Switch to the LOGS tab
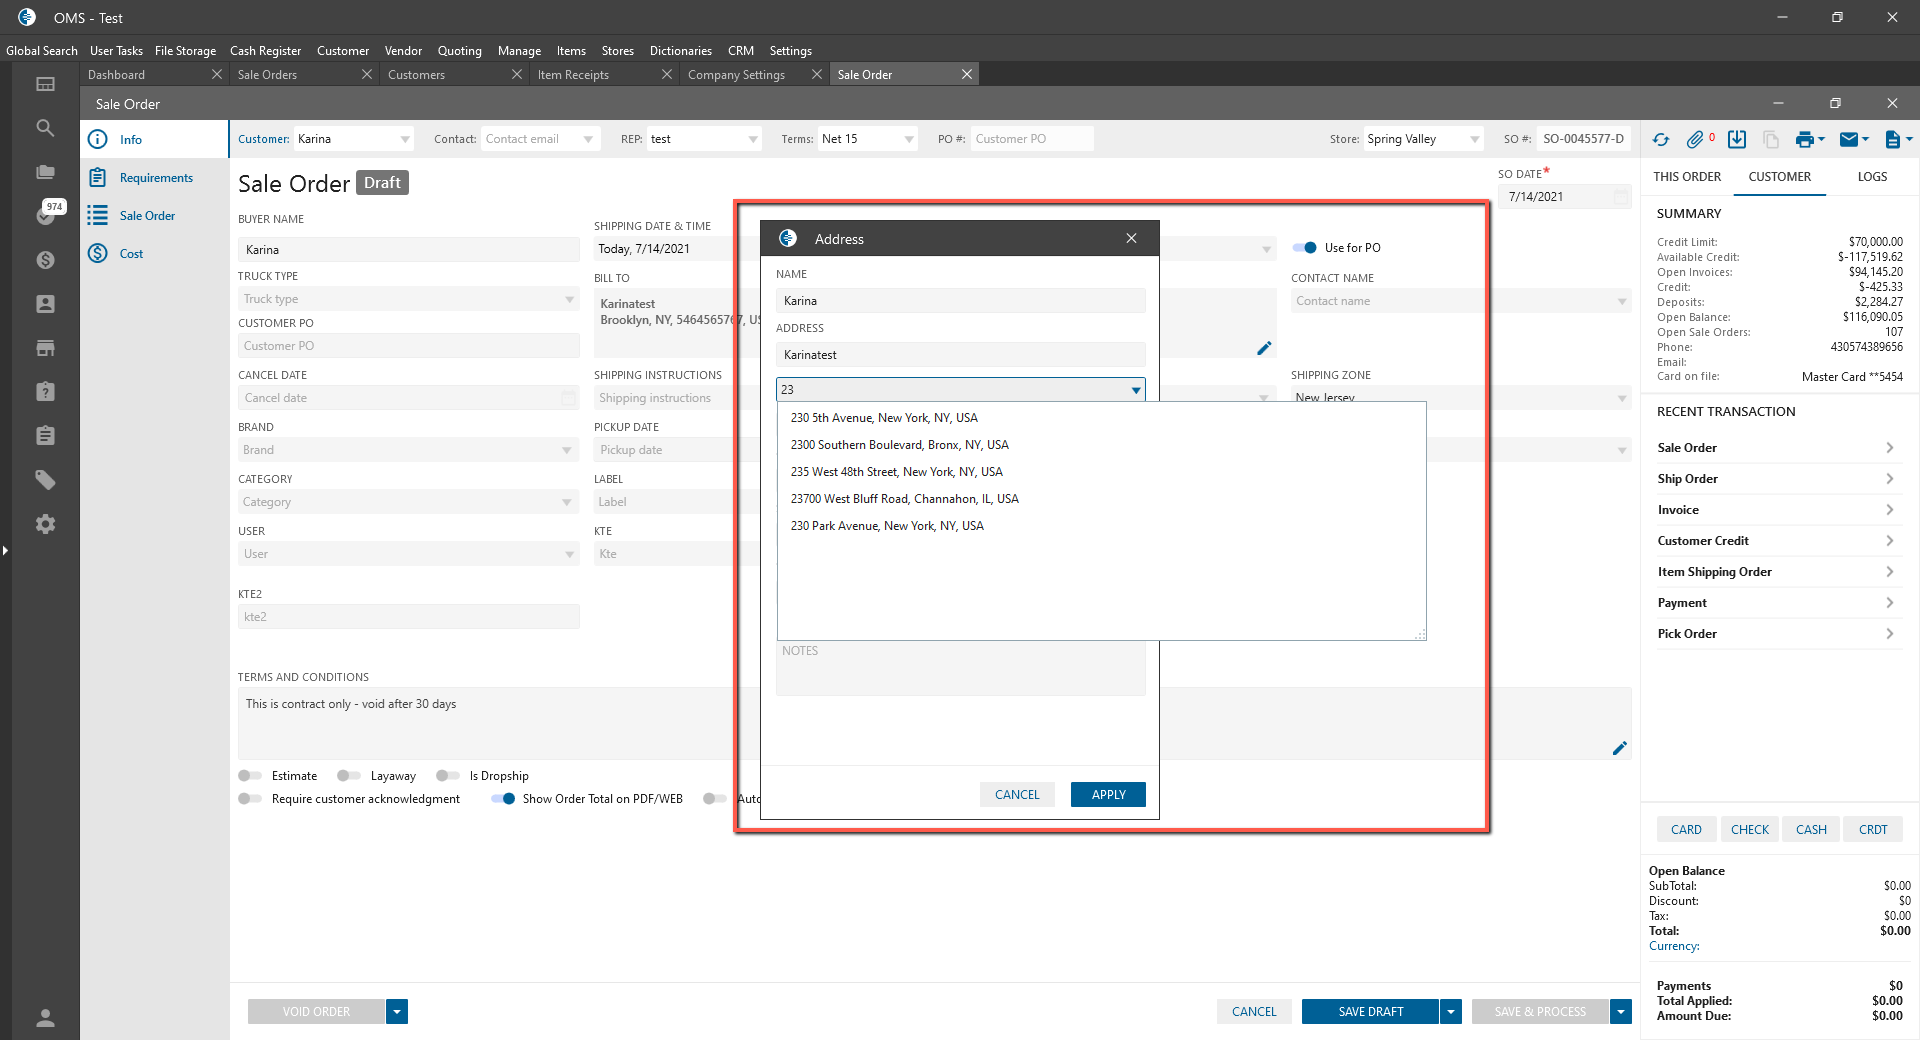This screenshot has width=1920, height=1040. click(x=1872, y=177)
